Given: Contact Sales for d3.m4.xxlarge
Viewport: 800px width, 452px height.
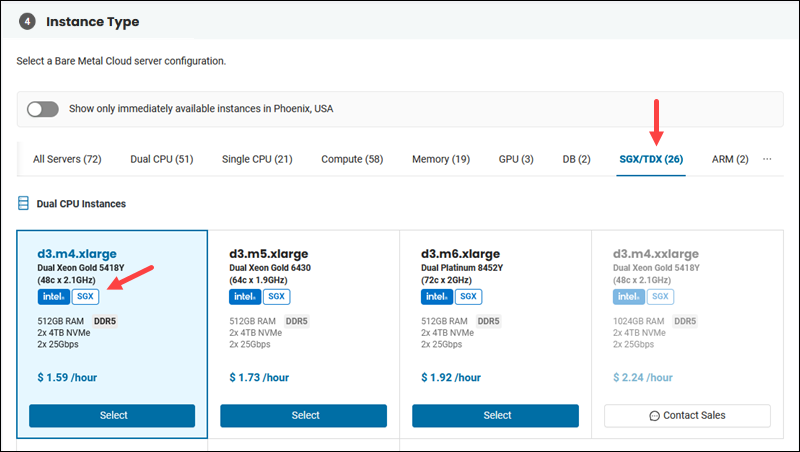Looking at the screenshot, I should [x=687, y=415].
